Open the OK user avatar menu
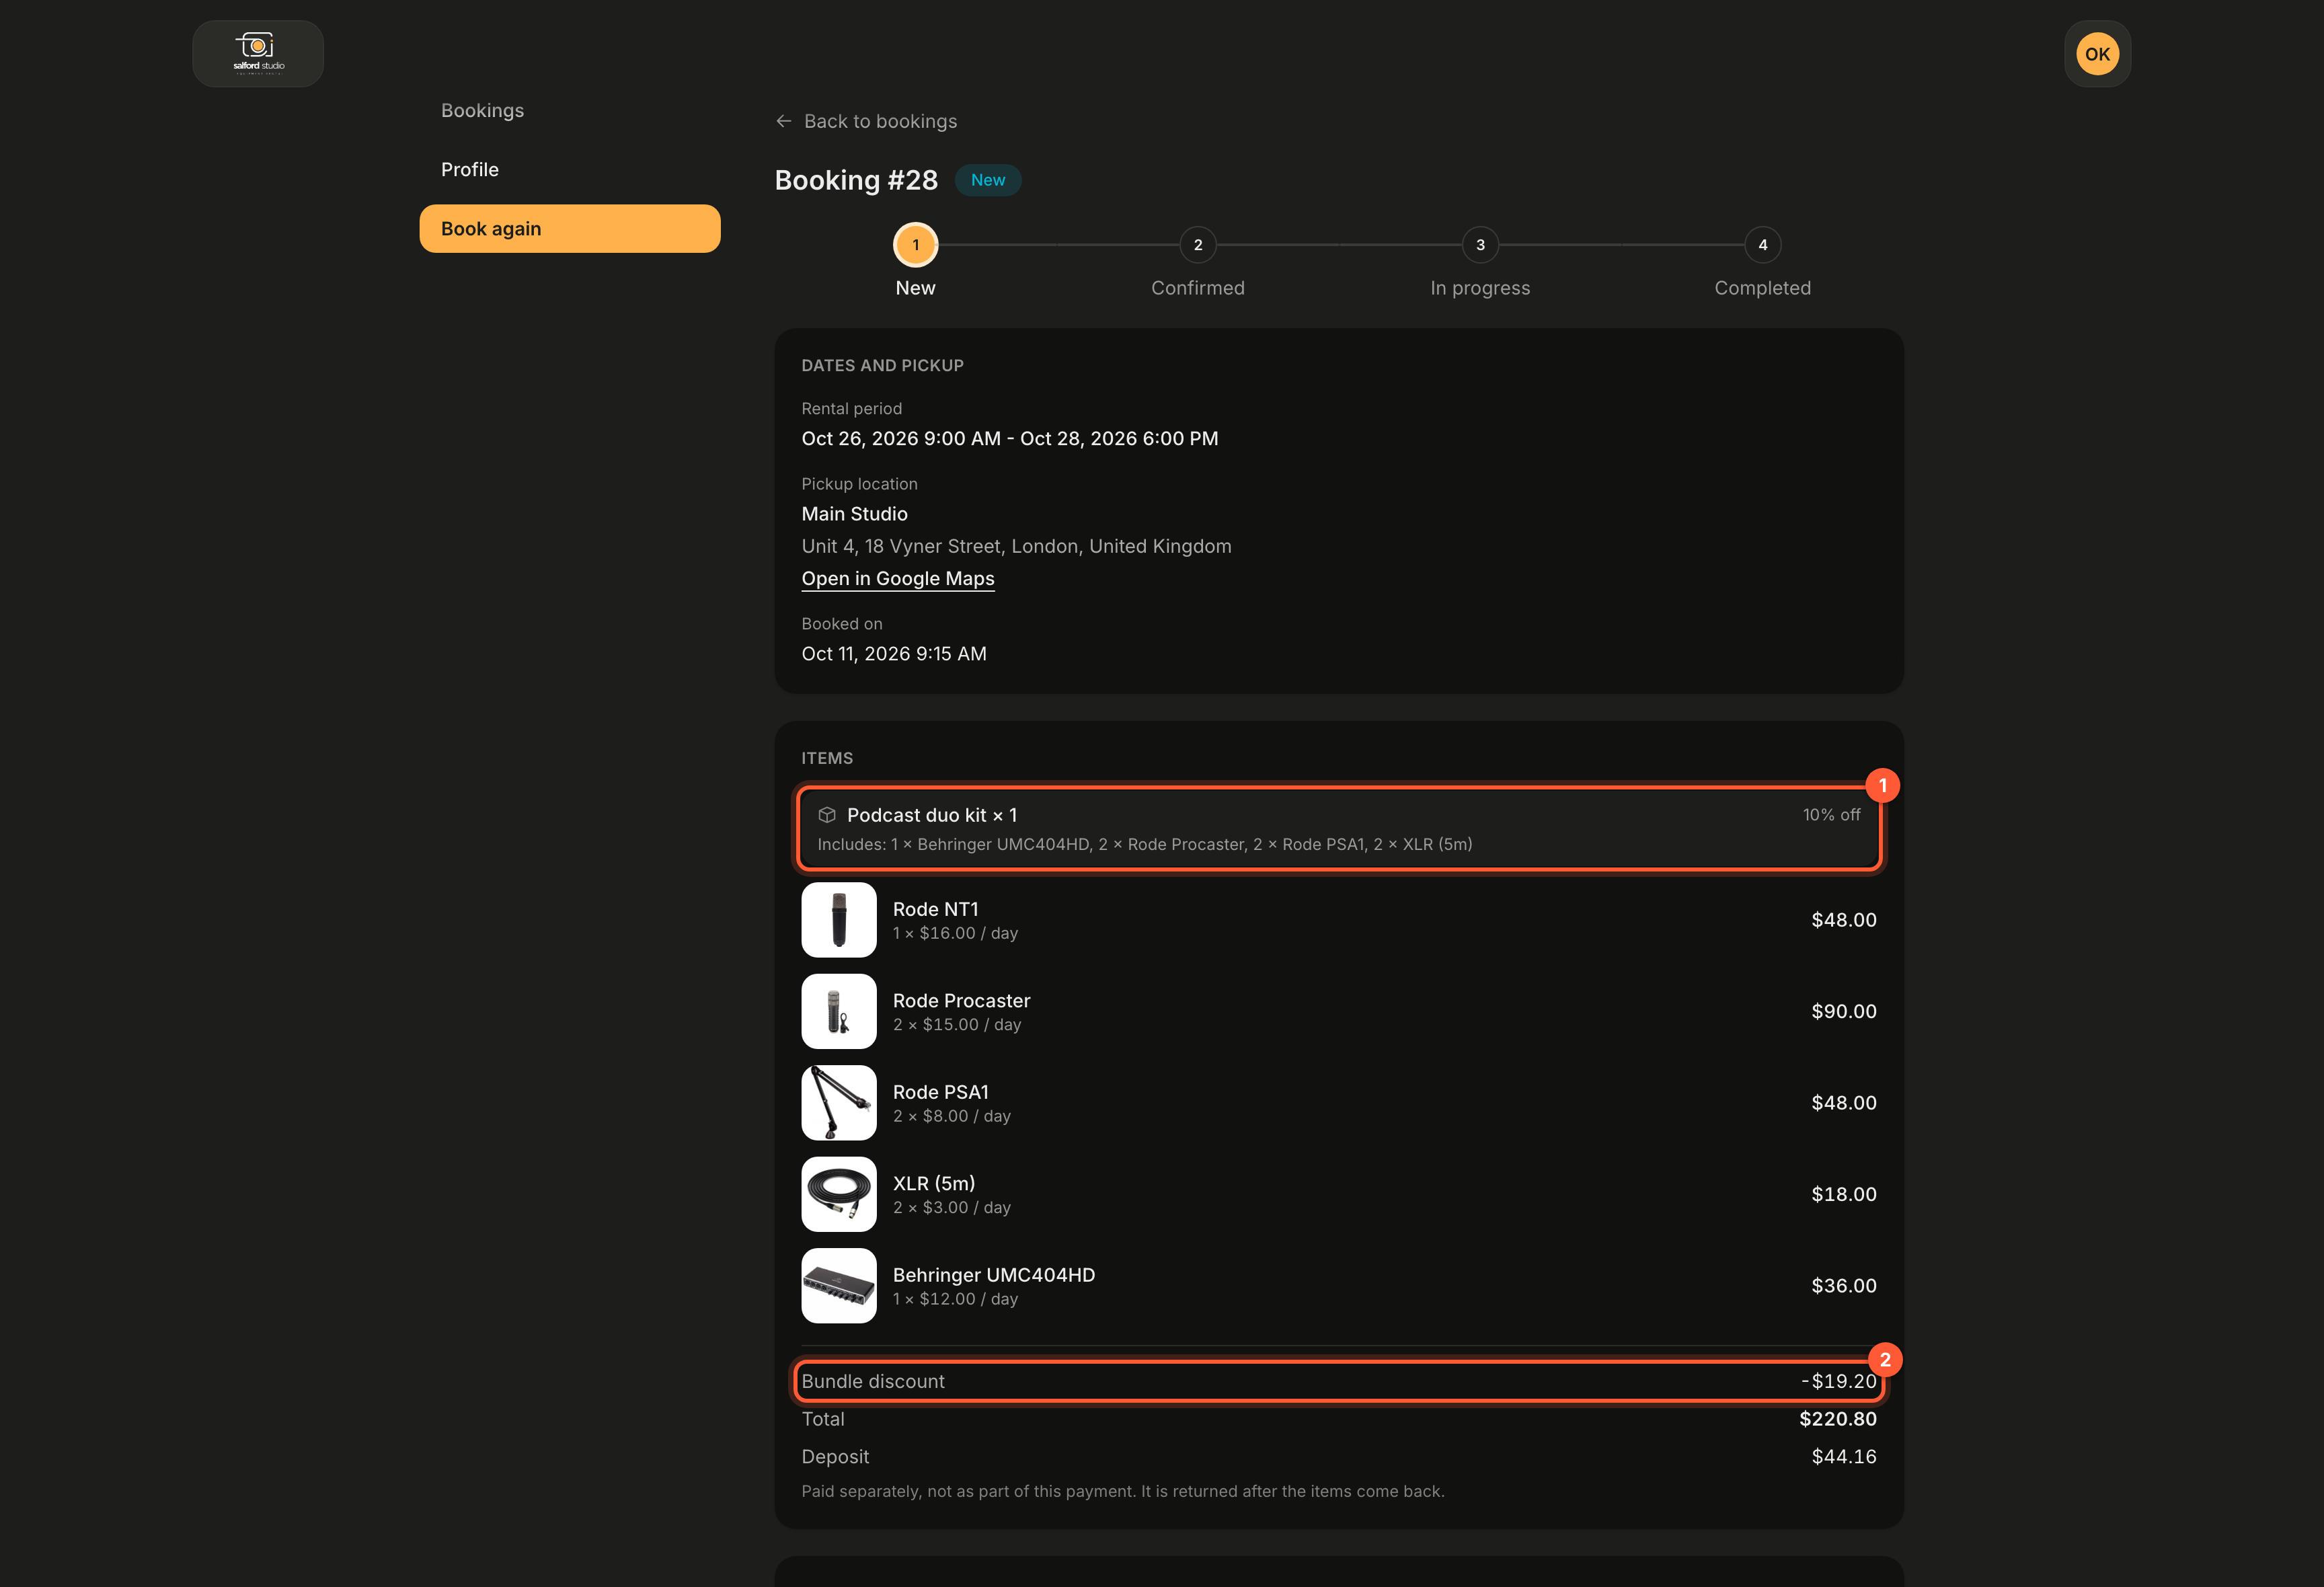This screenshot has width=2324, height=1587. 2097,54
